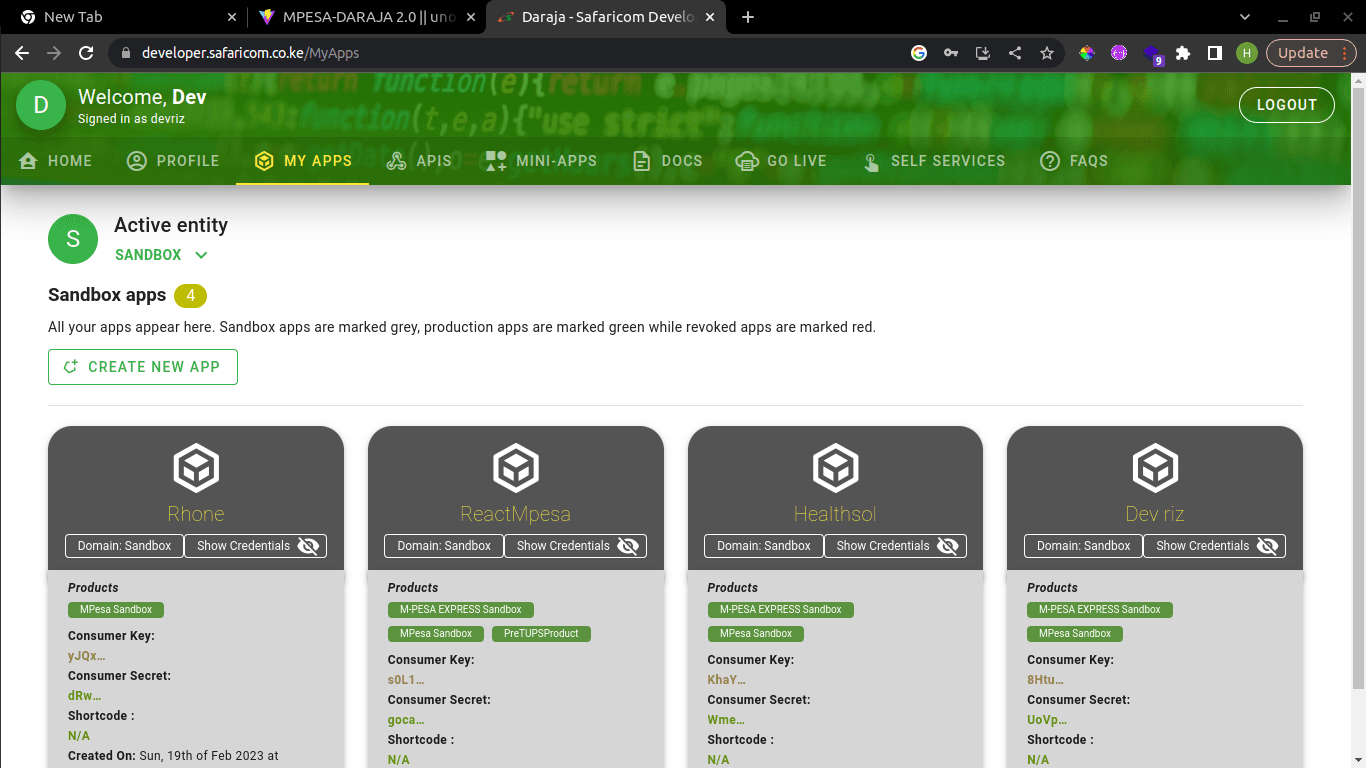Click the share icon in address bar
Image resolution: width=1366 pixels, height=768 pixels.
(1015, 53)
